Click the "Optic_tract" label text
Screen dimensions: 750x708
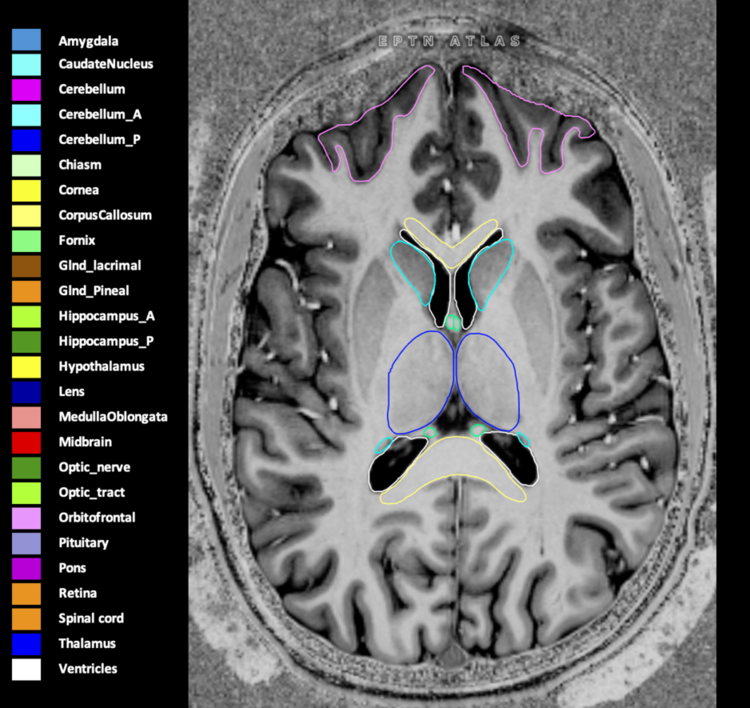point(91,493)
